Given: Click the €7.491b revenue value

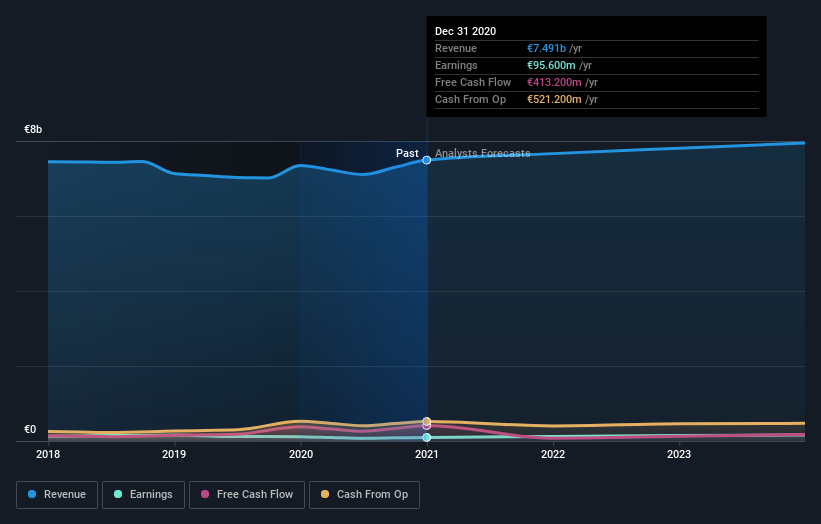Looking at the screenshot, I should coord(546,48).
